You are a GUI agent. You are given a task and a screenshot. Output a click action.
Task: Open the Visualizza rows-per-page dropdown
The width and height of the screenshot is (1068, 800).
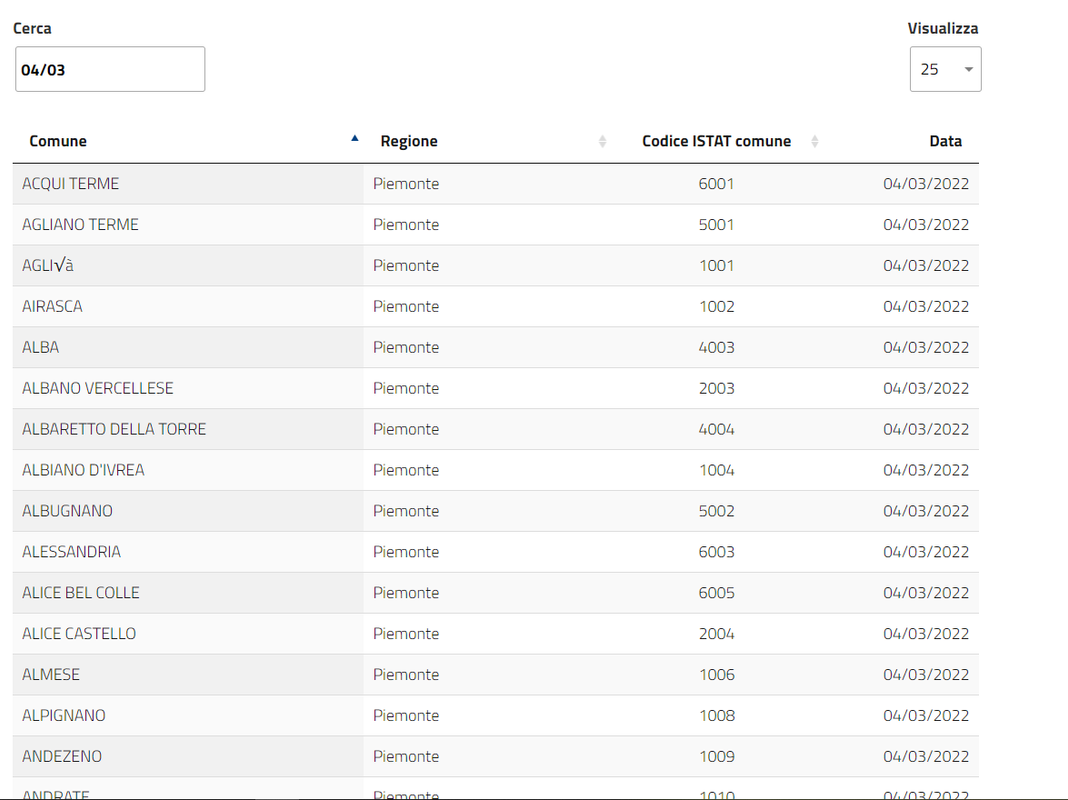pyautogui.click(x=945, y=69)
